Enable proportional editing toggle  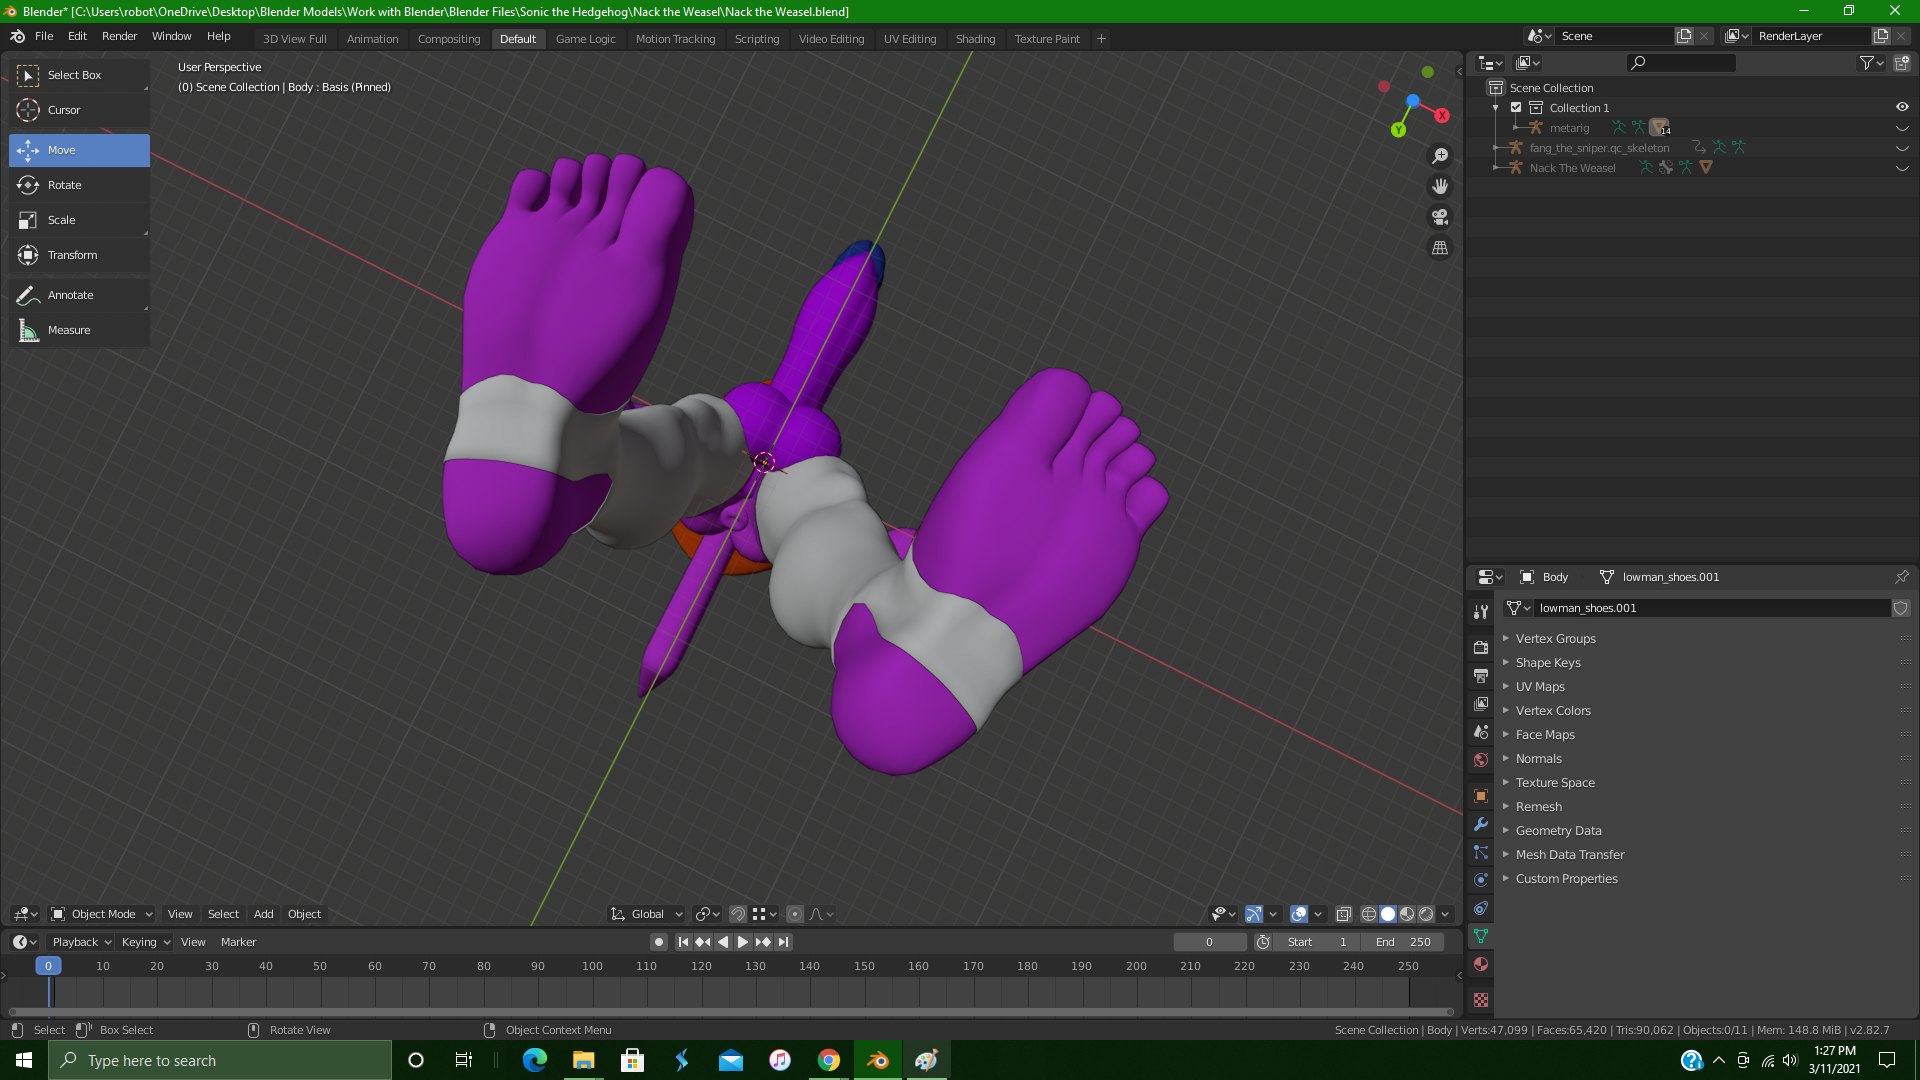point(795,914)
